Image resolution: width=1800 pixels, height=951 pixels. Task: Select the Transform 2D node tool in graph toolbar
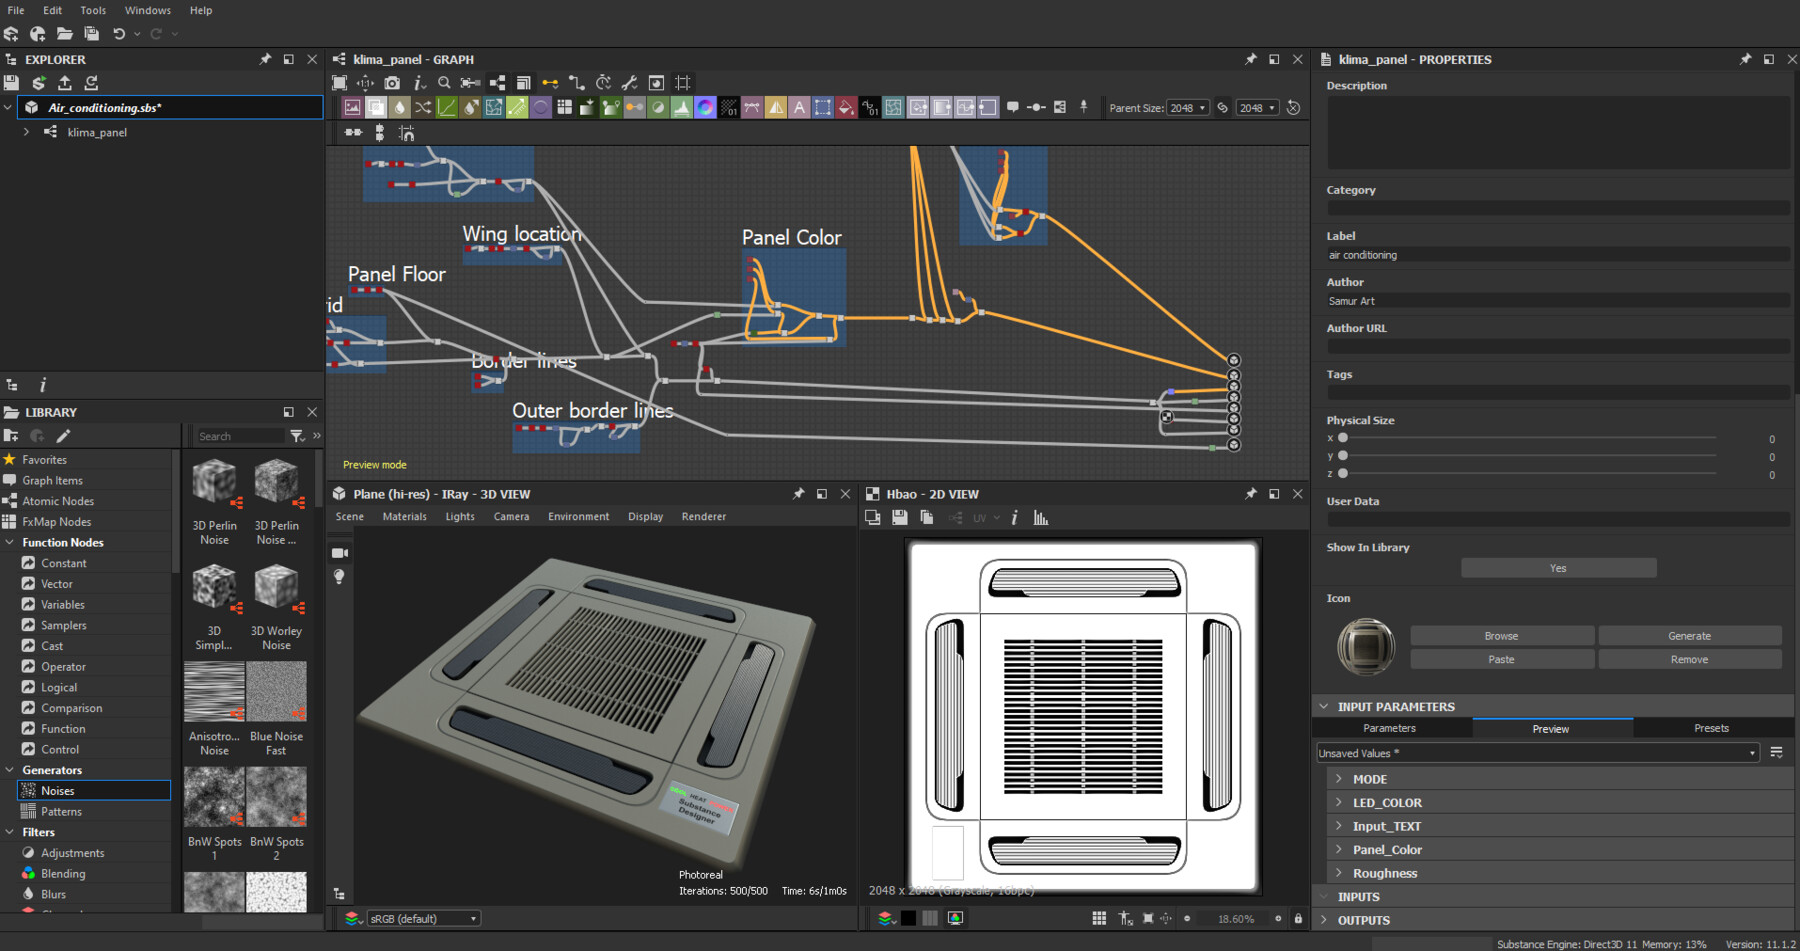pyautogui.click(x=495, y=107)
